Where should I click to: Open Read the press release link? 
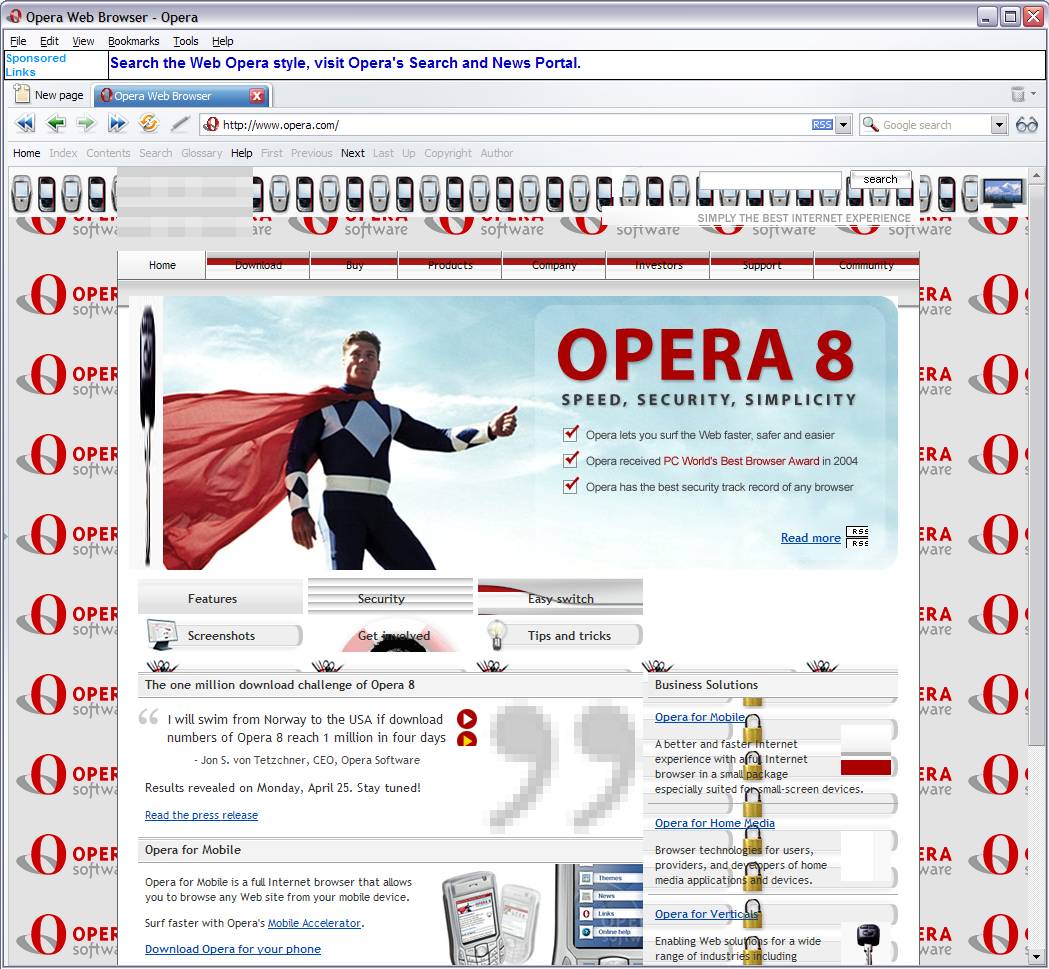pos(201,814)
